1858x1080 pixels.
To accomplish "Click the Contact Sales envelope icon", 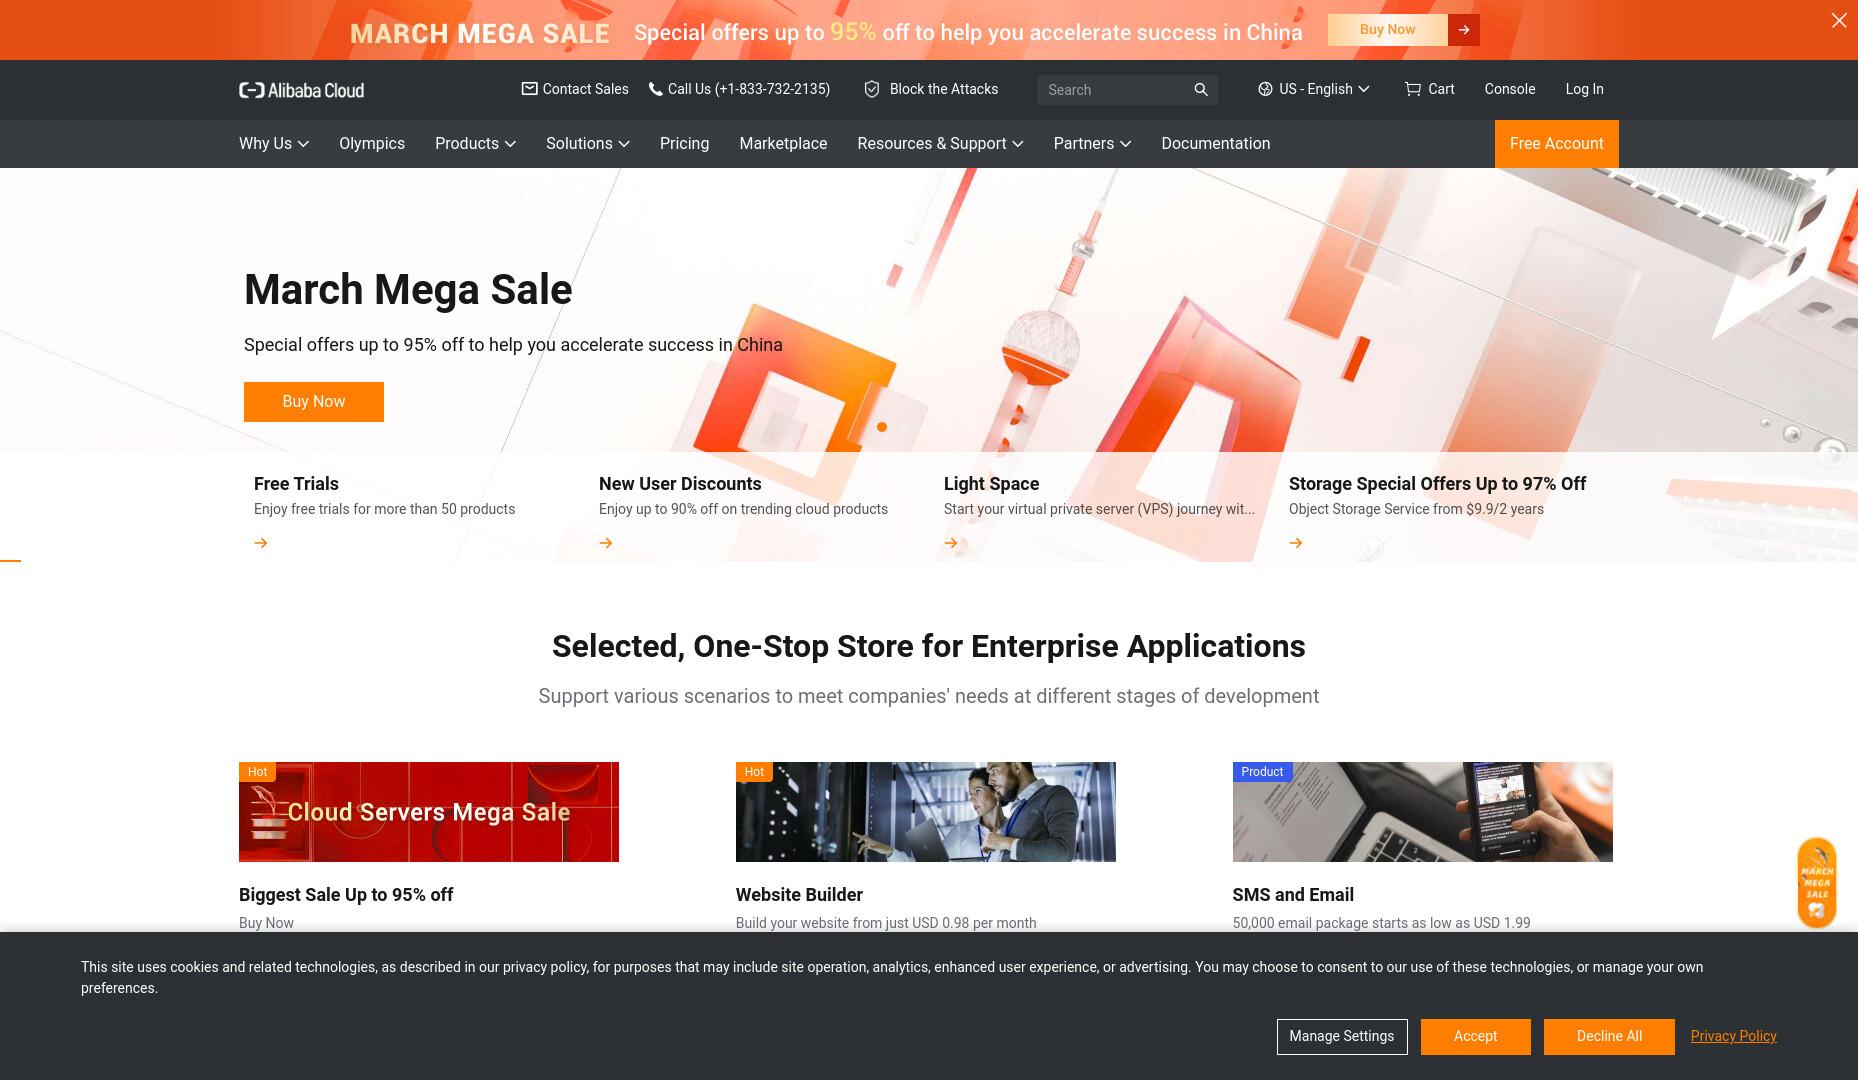I will (529, 89).
